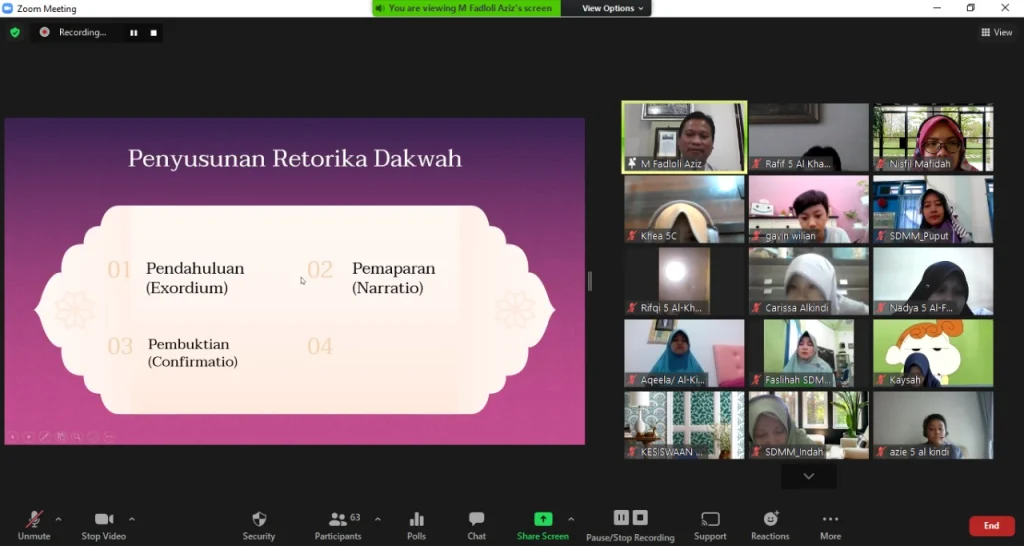
Task: Select azie 5 al kindi video tile
Action: (x=933, y=425)
